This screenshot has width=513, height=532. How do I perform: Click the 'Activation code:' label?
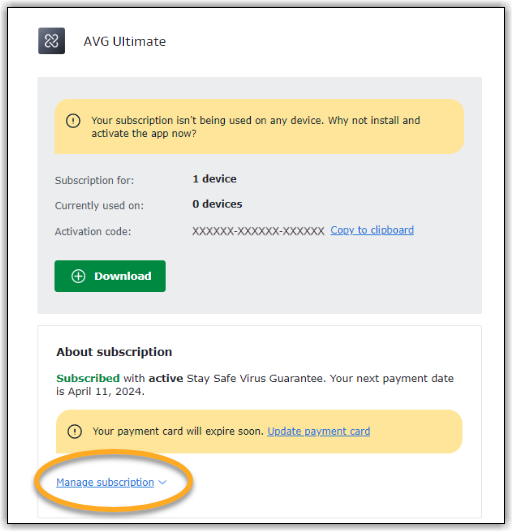pos(93,232)
